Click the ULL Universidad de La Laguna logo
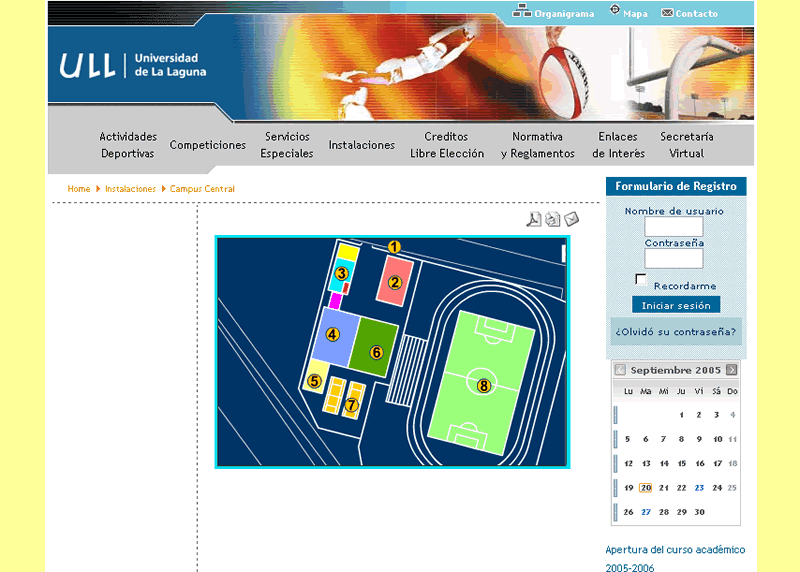 pyautogui.click(x=129, y=65)
